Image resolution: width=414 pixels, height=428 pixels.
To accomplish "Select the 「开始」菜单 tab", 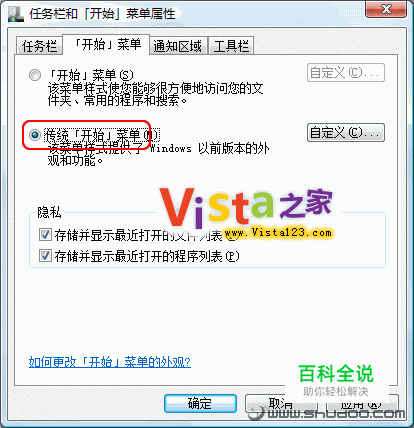I will pos(106,44).
